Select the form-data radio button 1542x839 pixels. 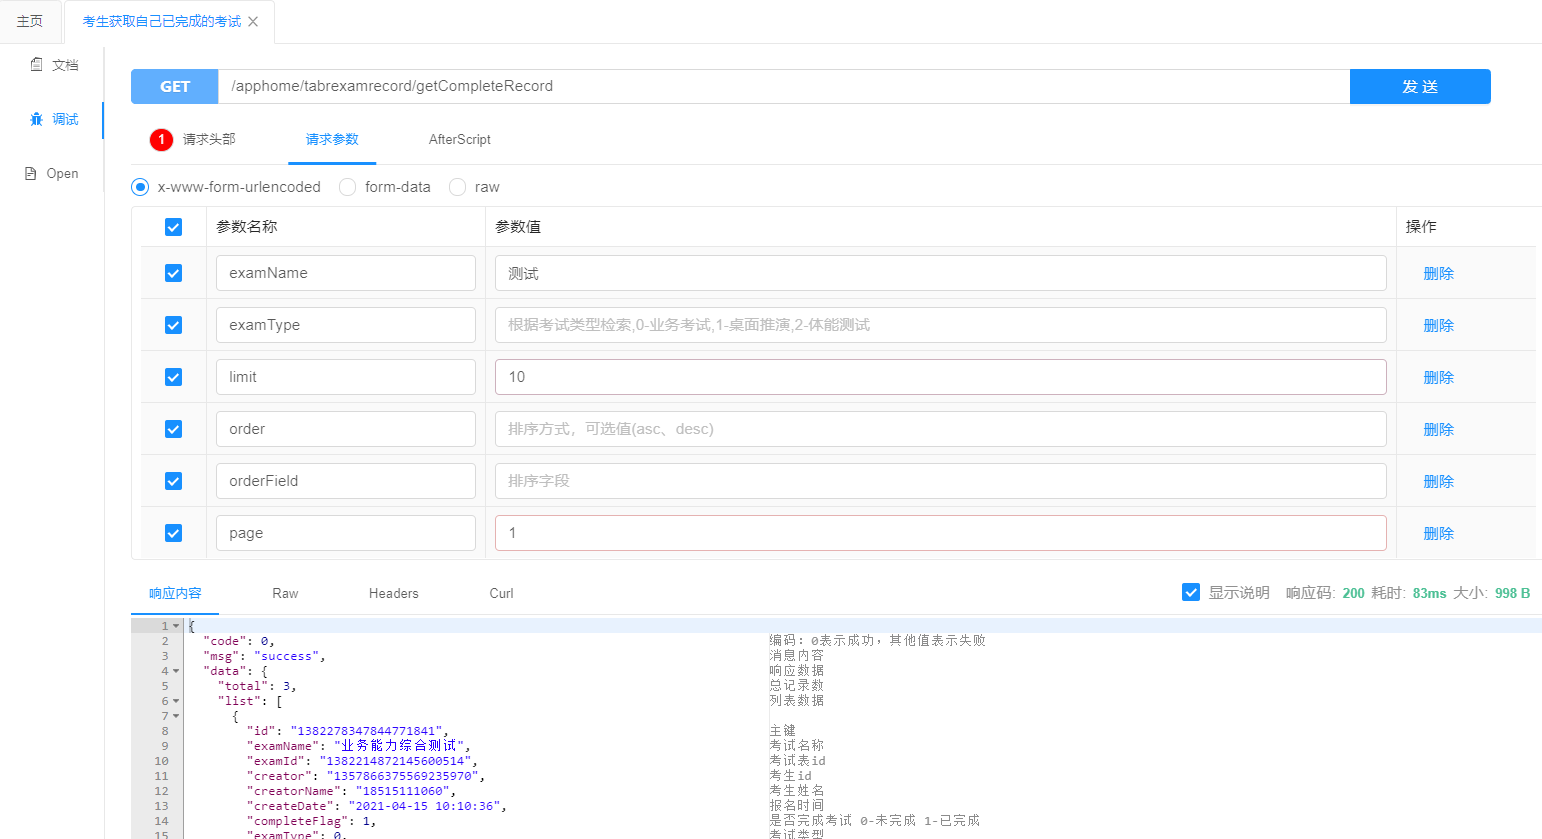347,187
